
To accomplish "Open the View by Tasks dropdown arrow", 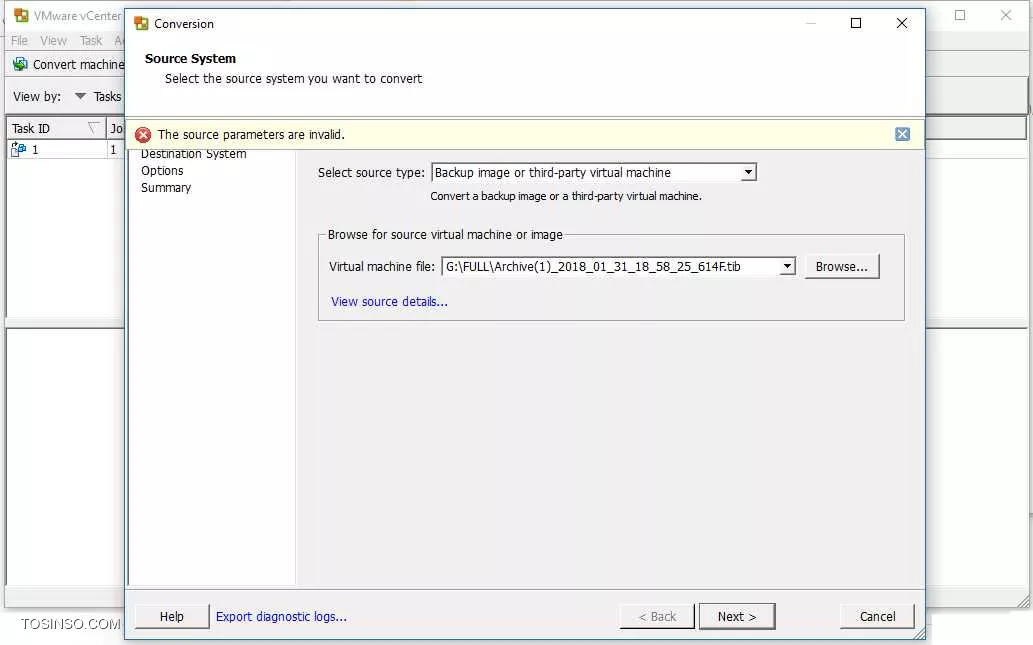I will (80, 96).
